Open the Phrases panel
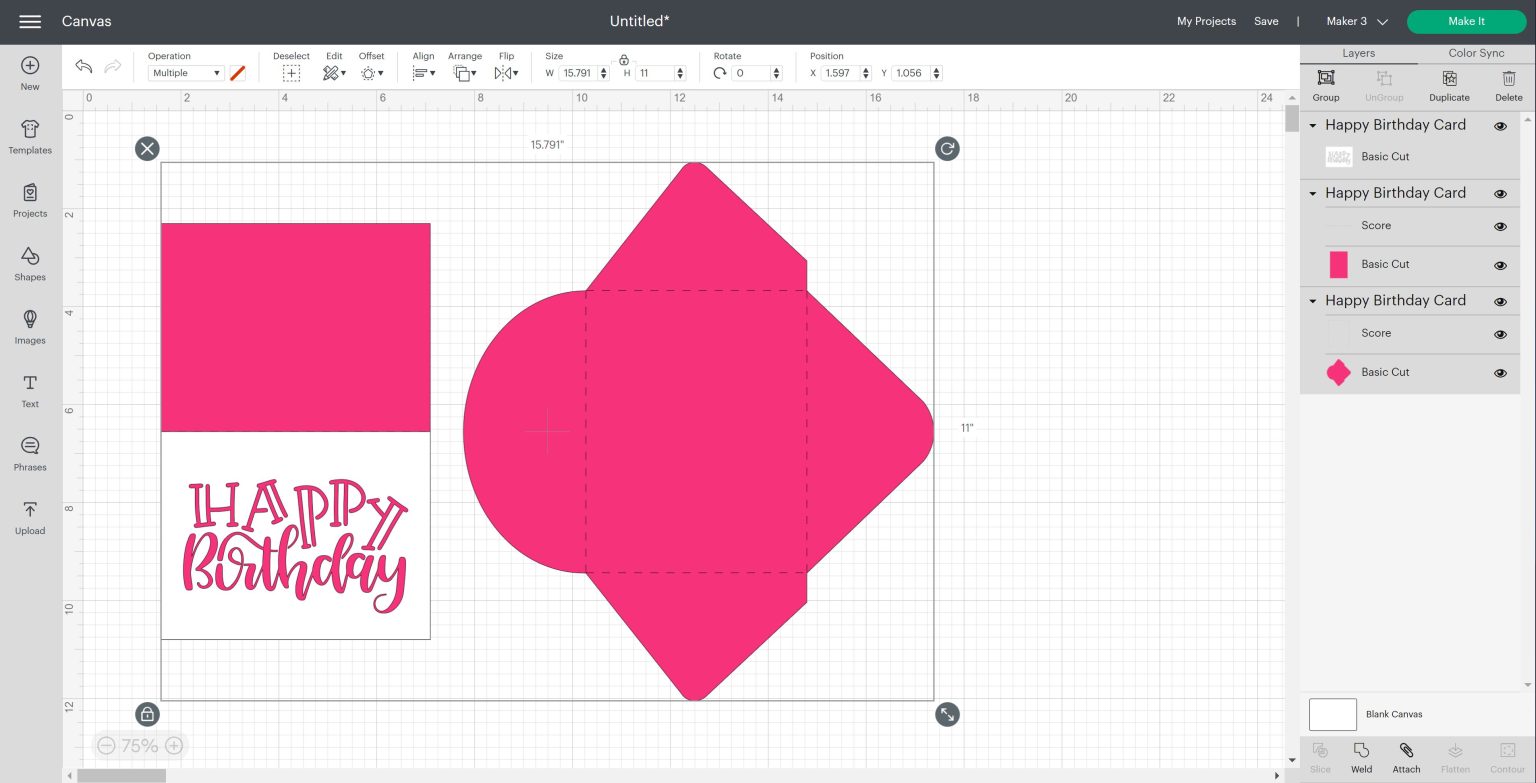Screen dimensions: 1536x783 pyautogui.click(x=29, y=452)
